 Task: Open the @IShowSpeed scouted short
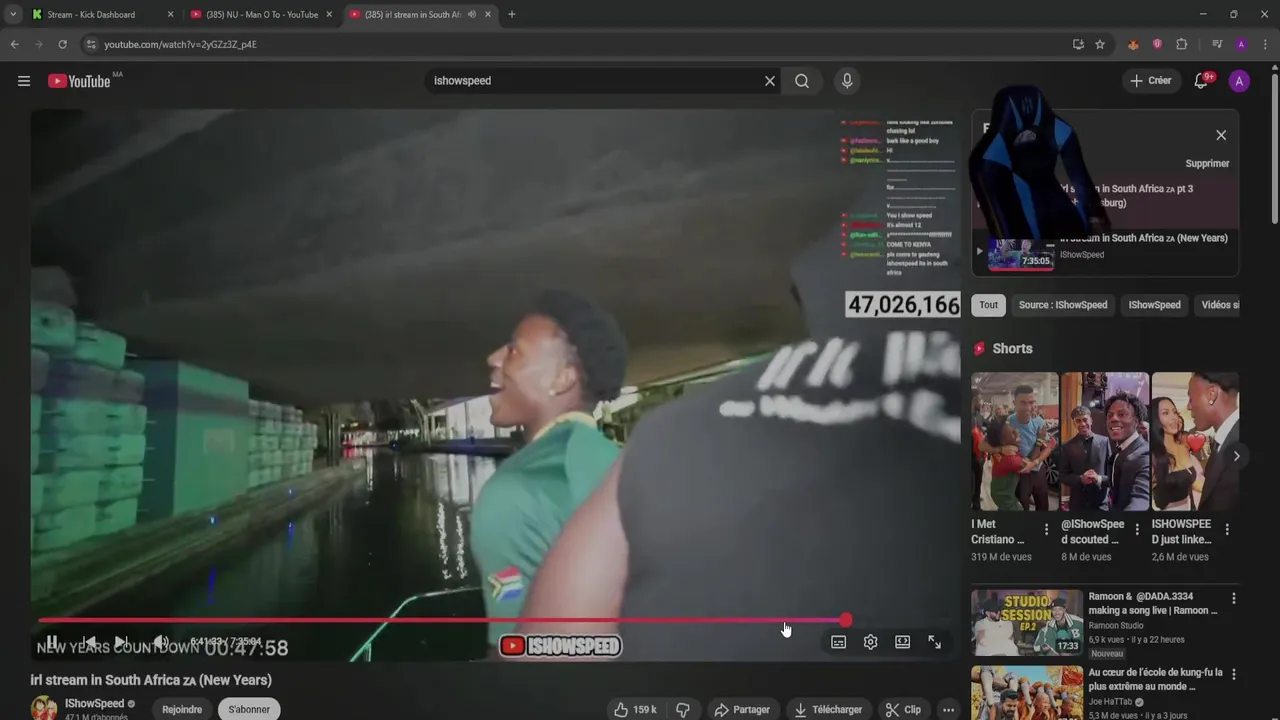click(x=1104, y=442)
